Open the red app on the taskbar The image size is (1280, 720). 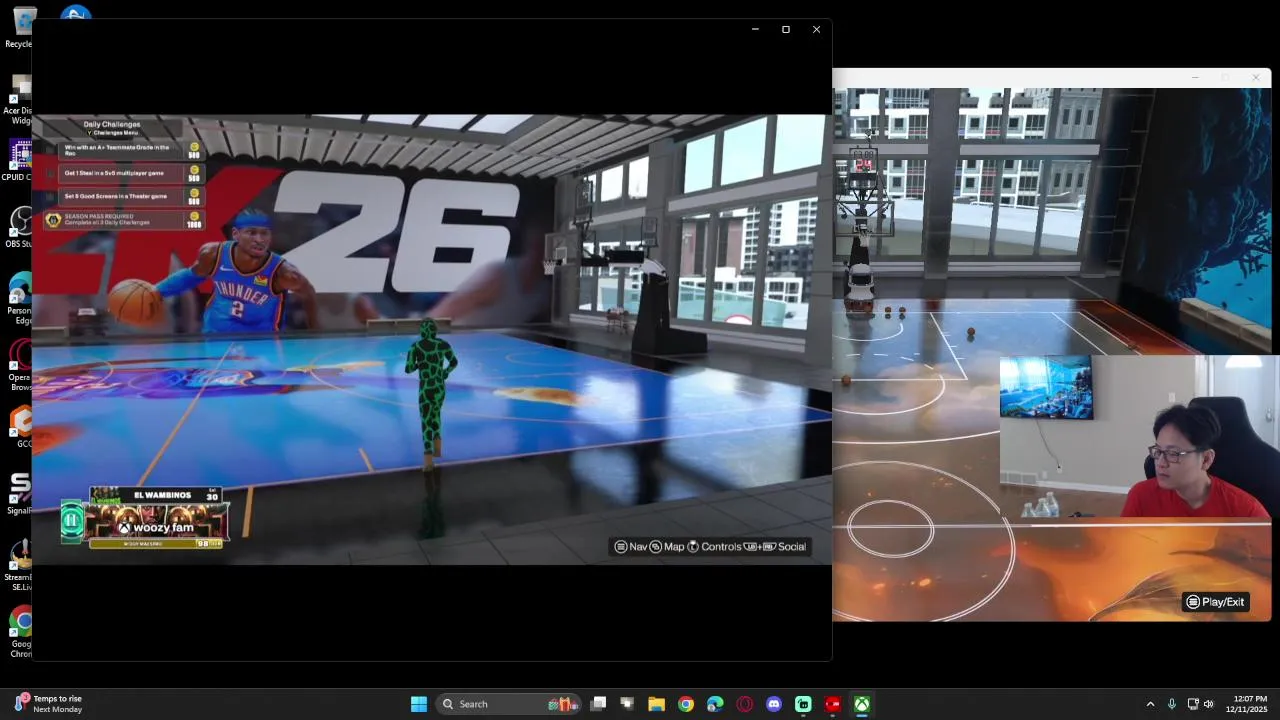832,704
